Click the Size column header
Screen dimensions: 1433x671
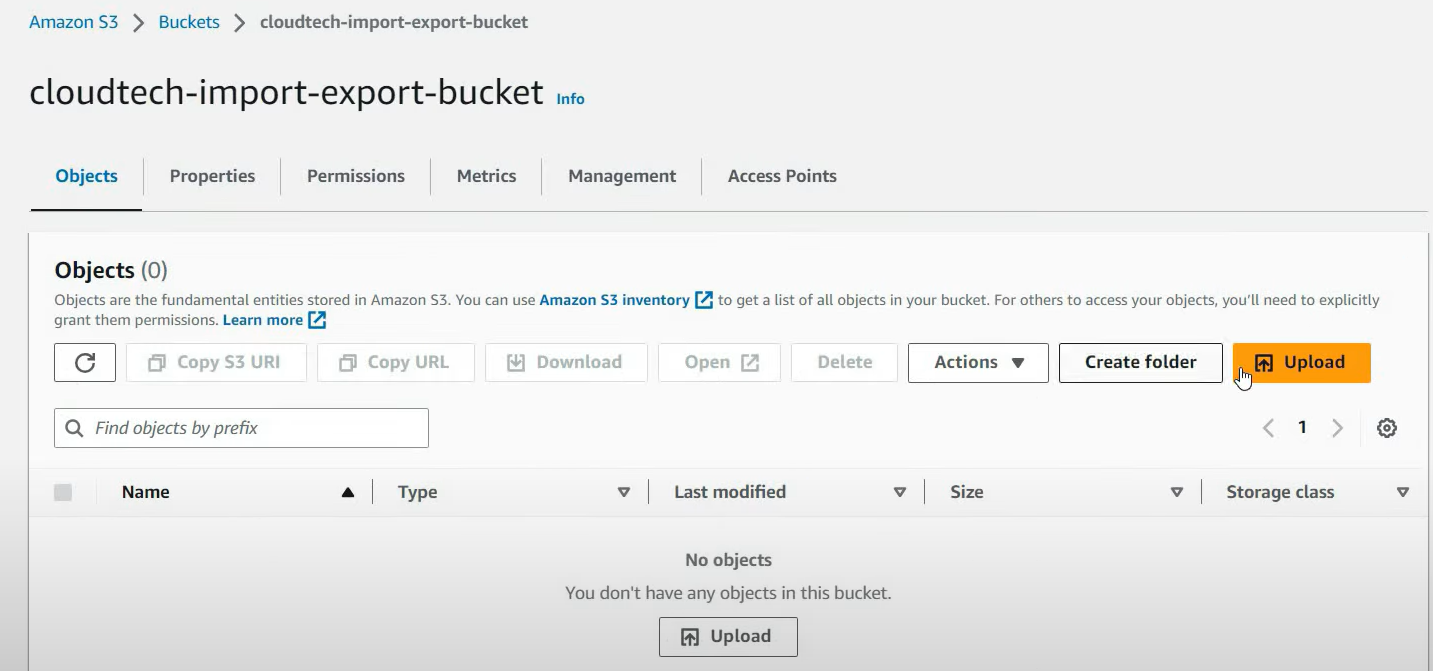pyautogui.click(x=967, y=492)
